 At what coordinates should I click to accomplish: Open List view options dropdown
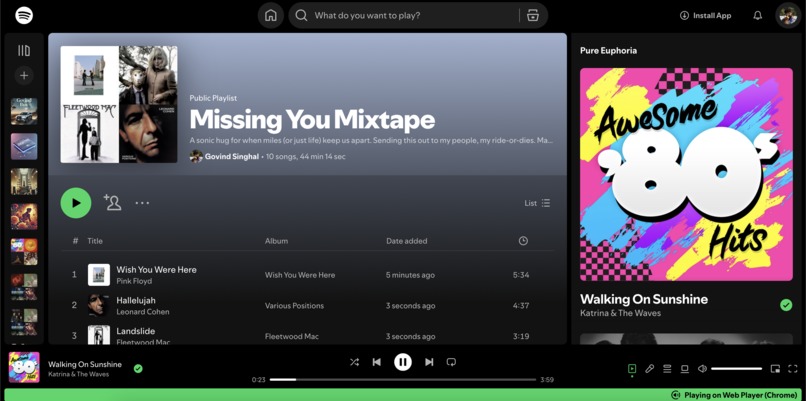point(537,203)
